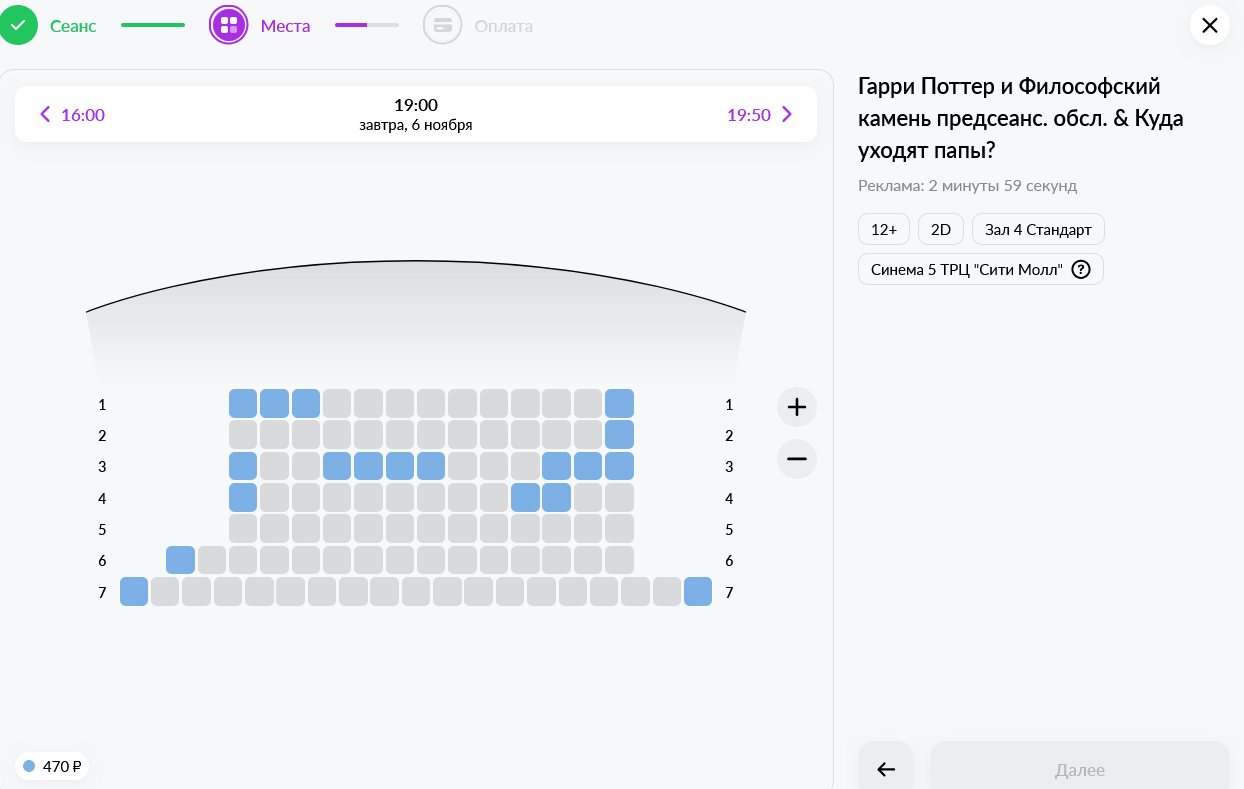Open the Сеанс step tab
The height and width of the screenshot is (789, 1244).
tap(73, 26)
